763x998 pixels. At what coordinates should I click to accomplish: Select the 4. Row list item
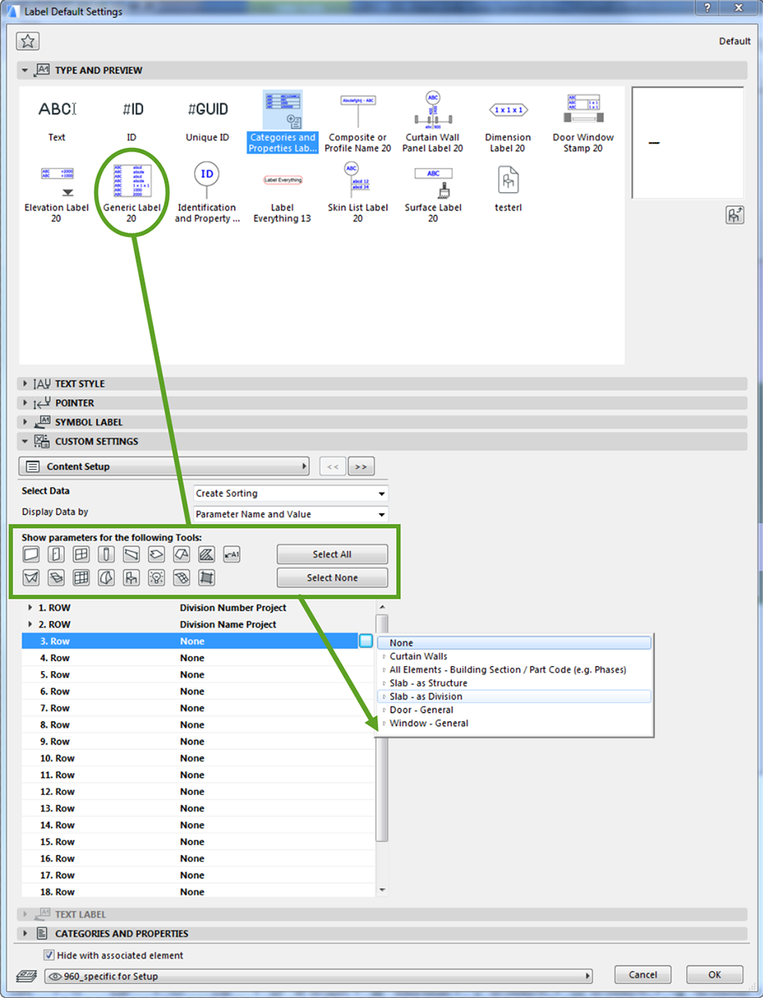click(x=198, y=658)
